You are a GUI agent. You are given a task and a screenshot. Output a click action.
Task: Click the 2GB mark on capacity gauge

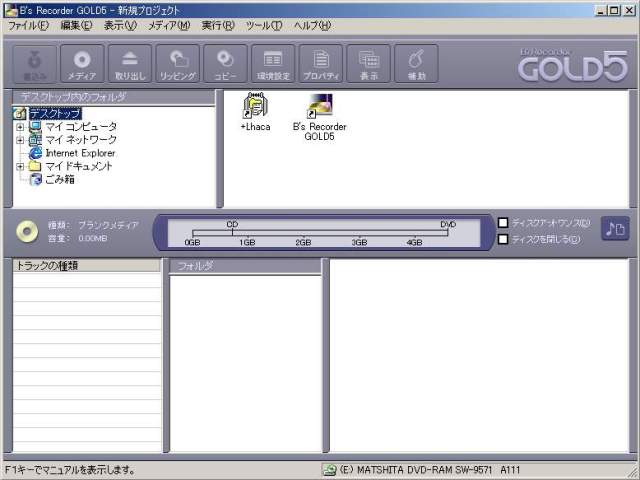303,242
